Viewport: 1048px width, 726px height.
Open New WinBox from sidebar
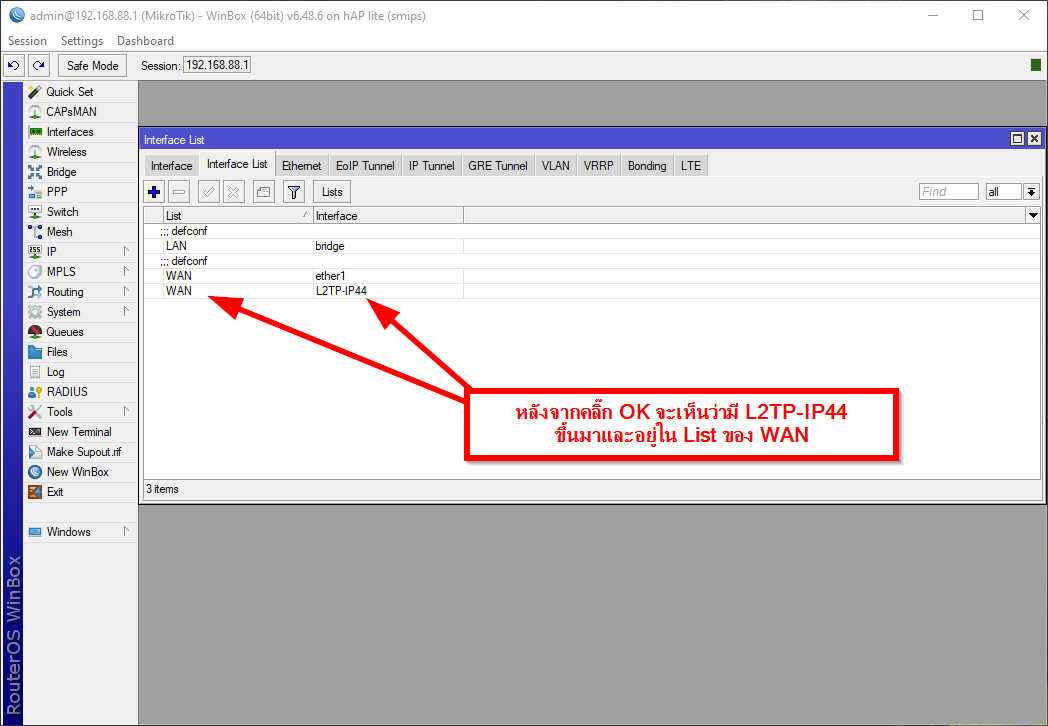[x=80, y=472]
